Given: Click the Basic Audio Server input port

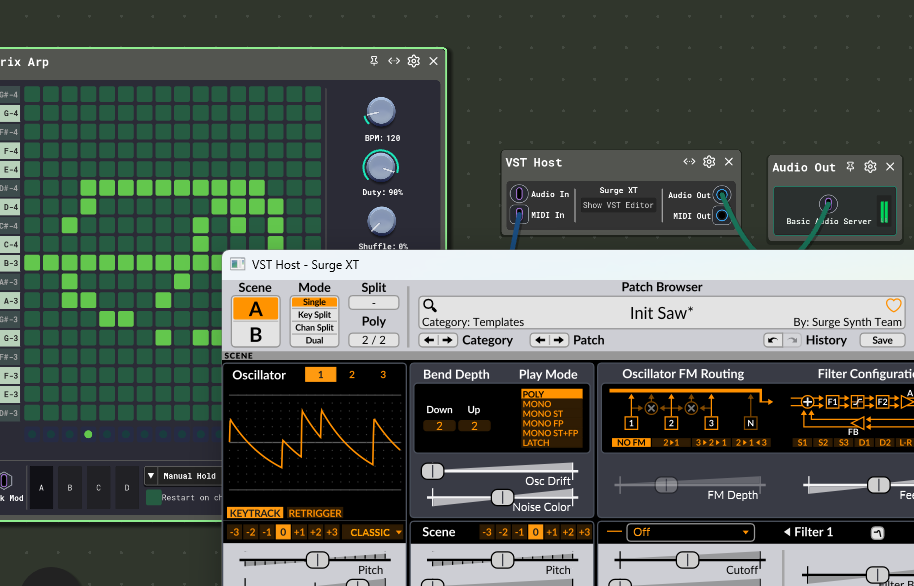Looking at the screenshot, I should (x=828, y=203).
